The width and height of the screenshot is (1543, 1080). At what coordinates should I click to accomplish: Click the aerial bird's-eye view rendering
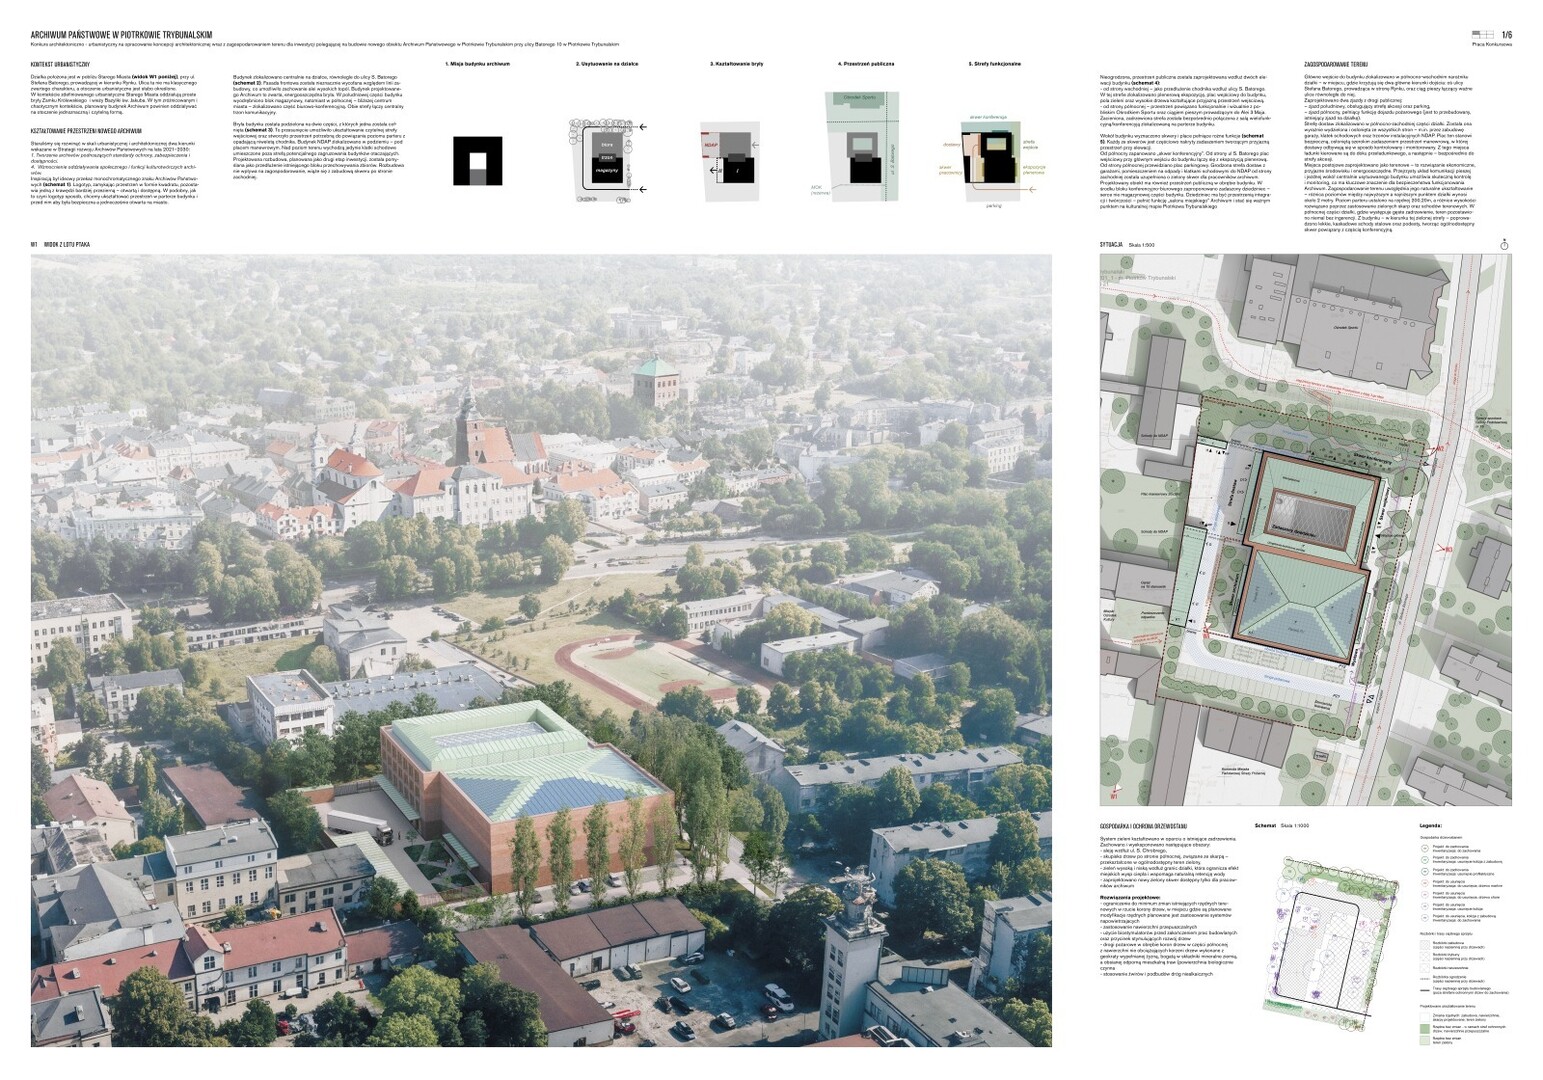click(x=541, y=650)
